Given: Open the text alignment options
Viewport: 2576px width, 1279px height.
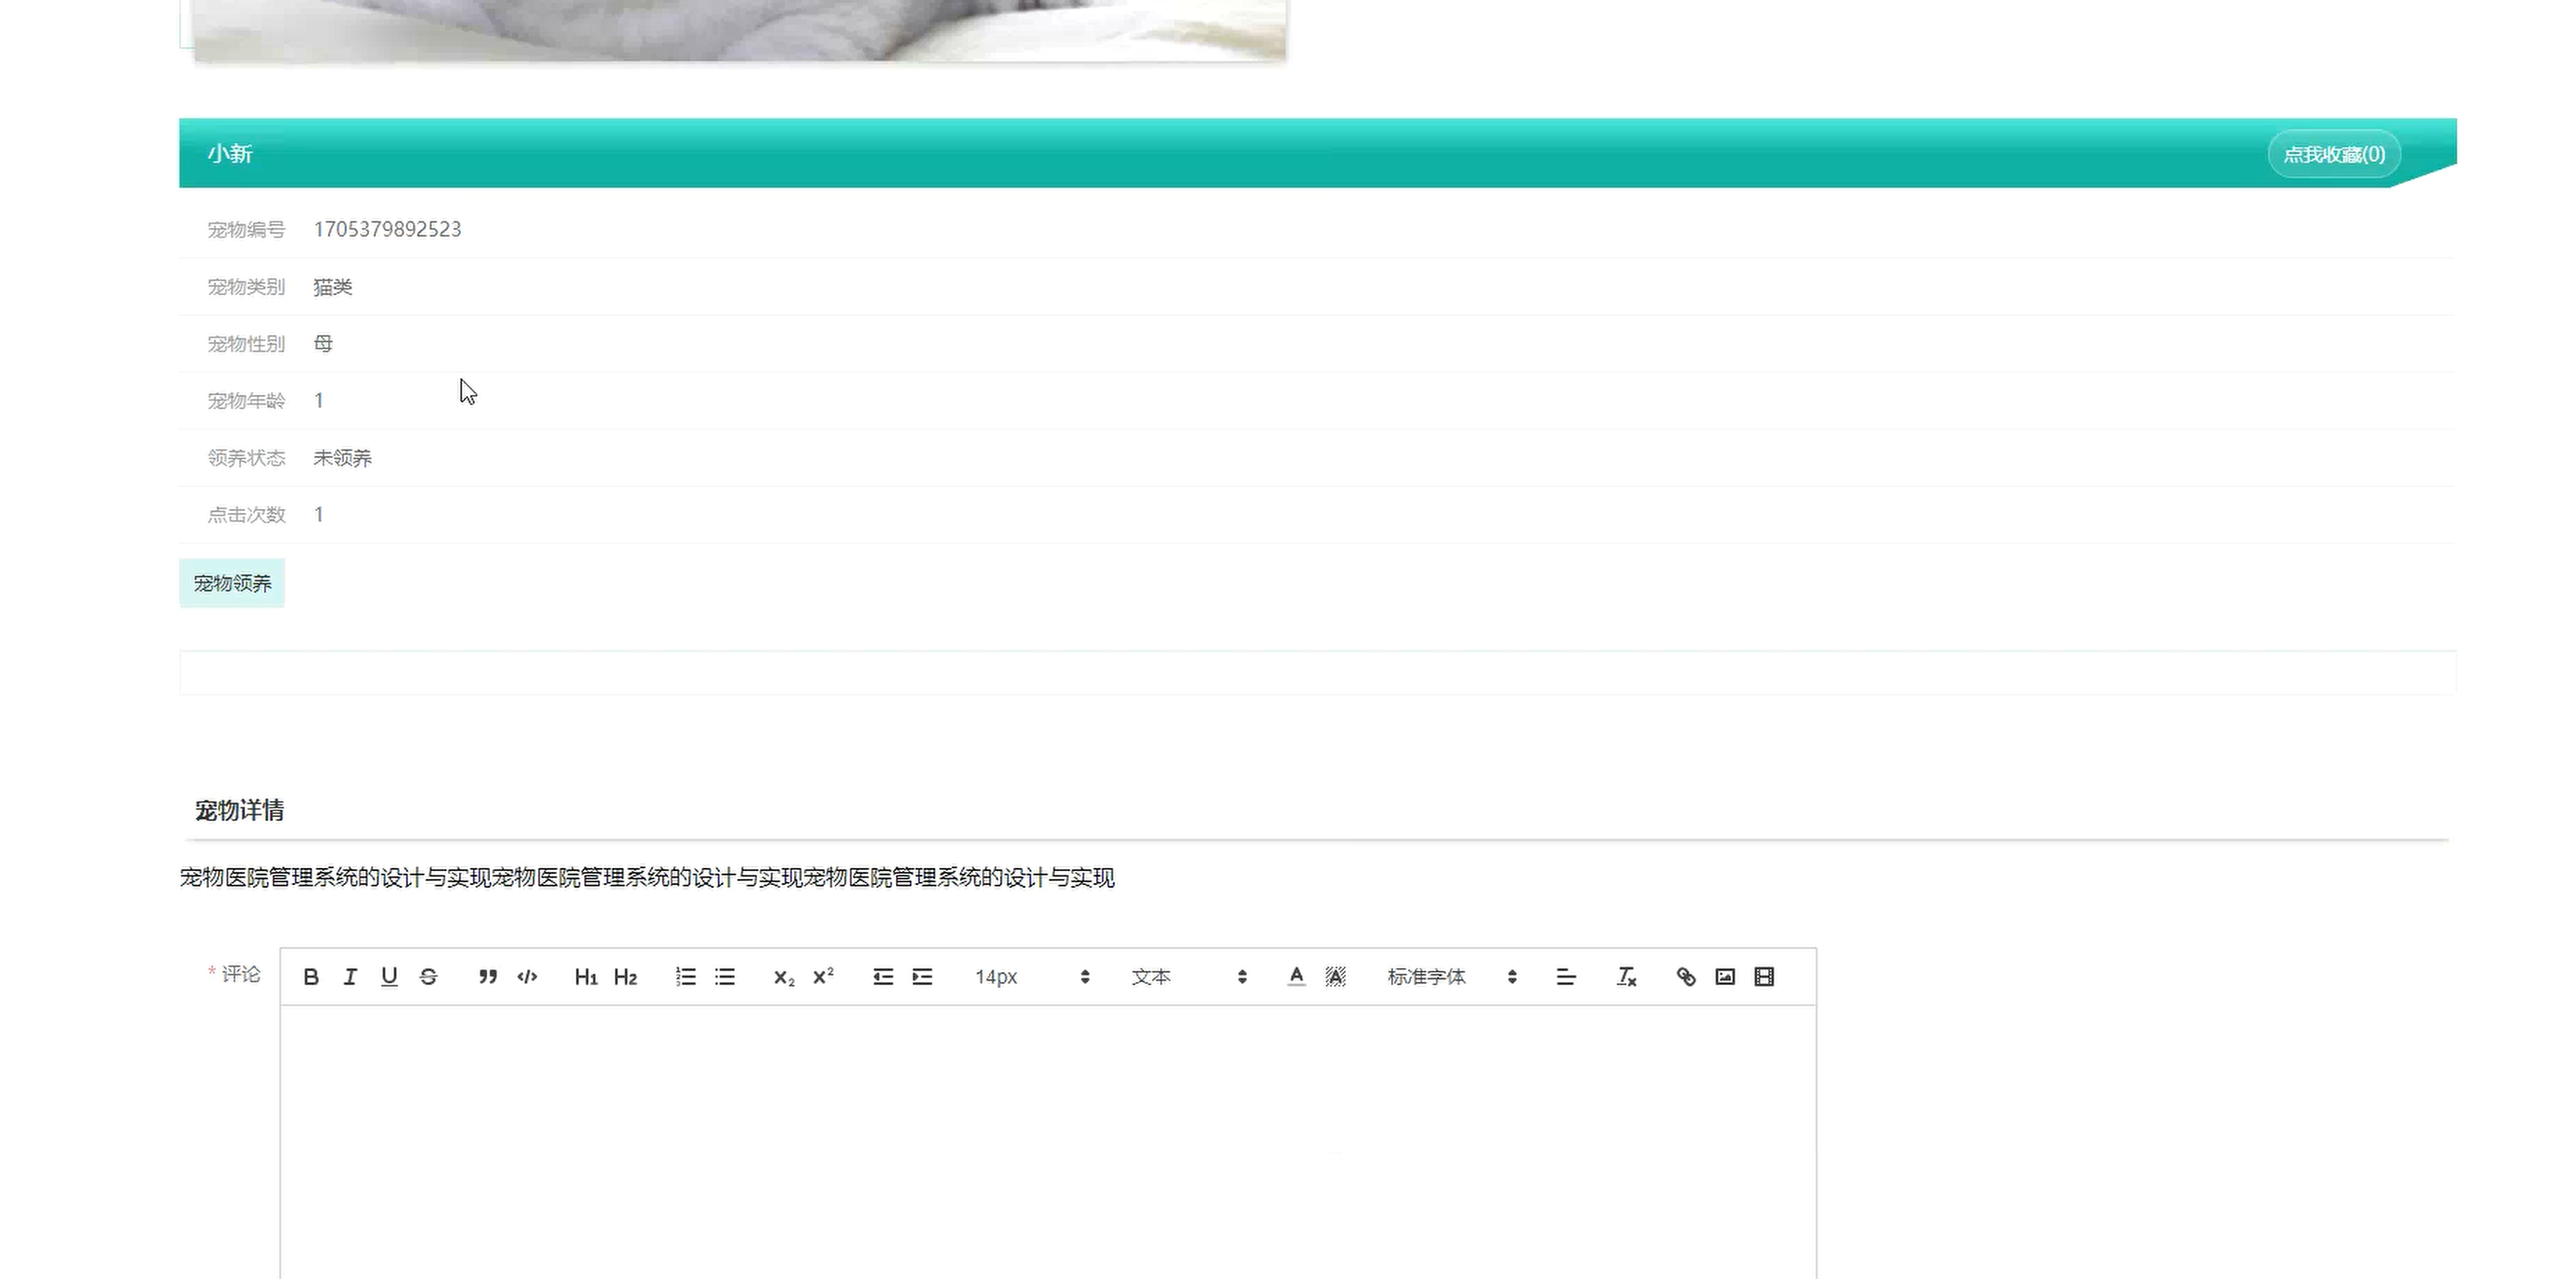Looking at the screenshot, I should (1566, 977).
